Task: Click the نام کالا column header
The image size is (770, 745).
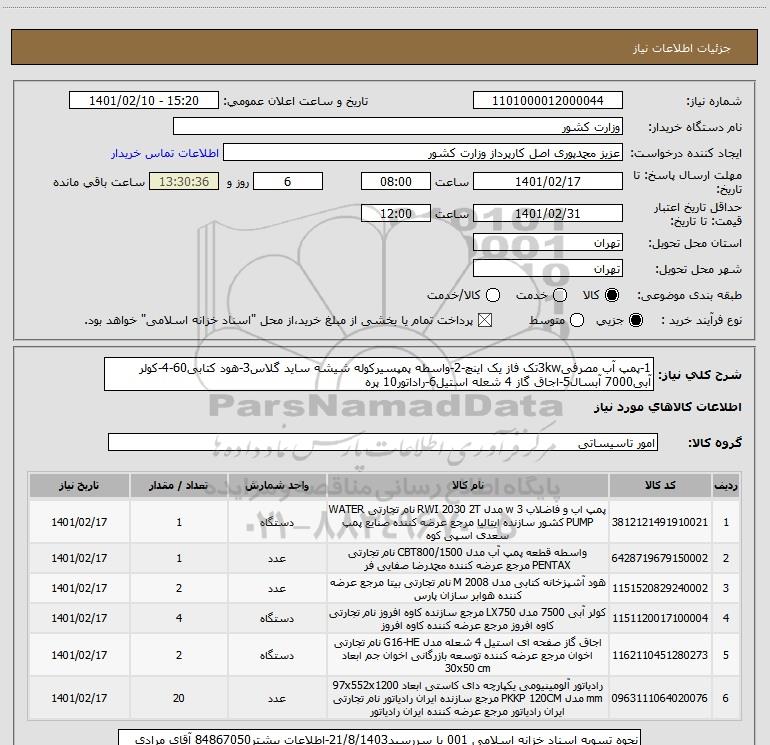Action: (468, 485)
